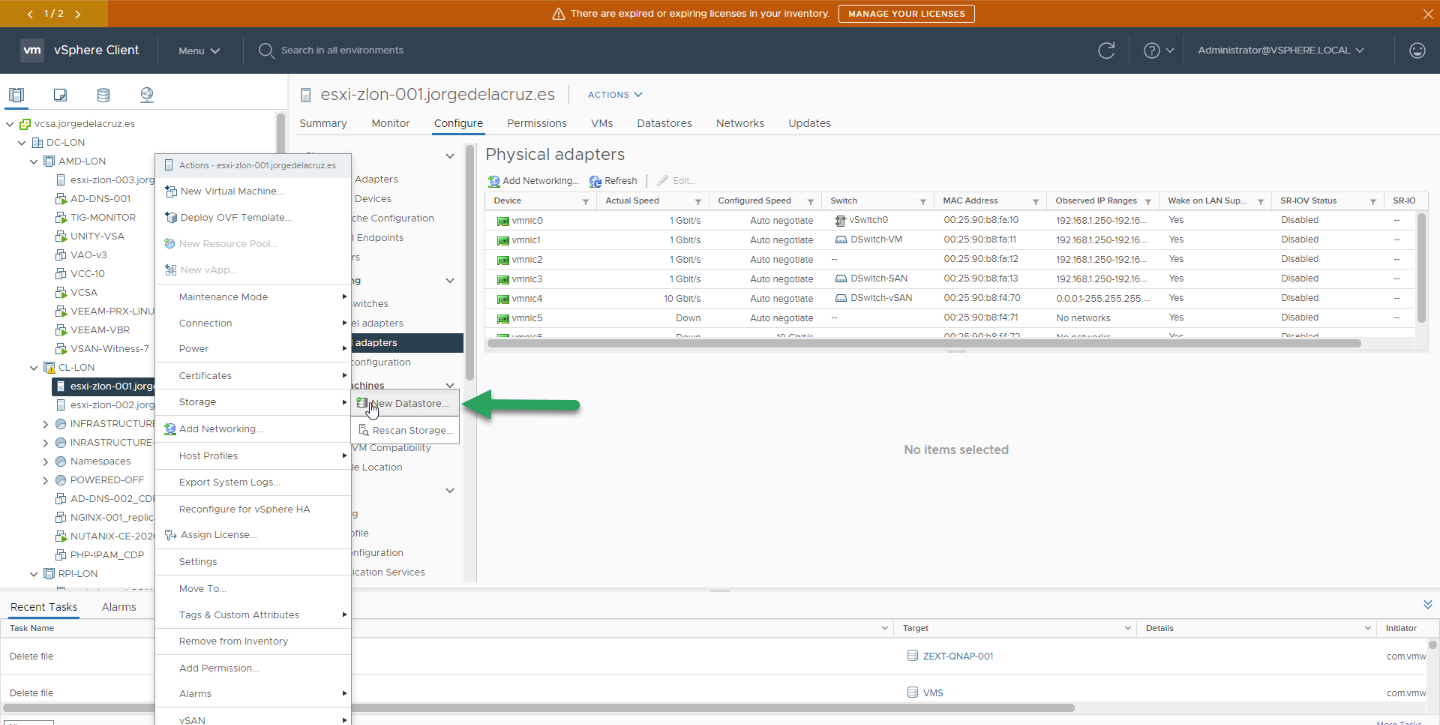Click the DSwitch-vSAN switch icon
This screenshot has height=725, width=1440.
point(841,298)
